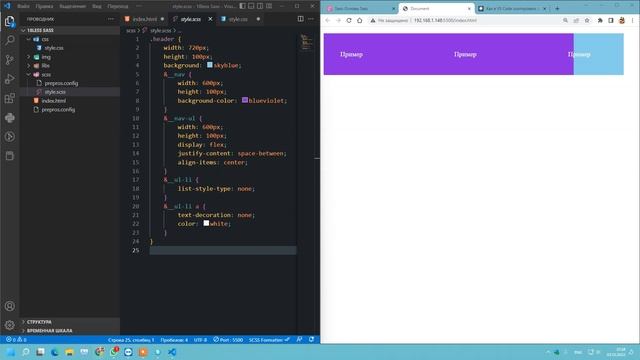
Task: Click the white color swatch
Action: click(206, 223)
